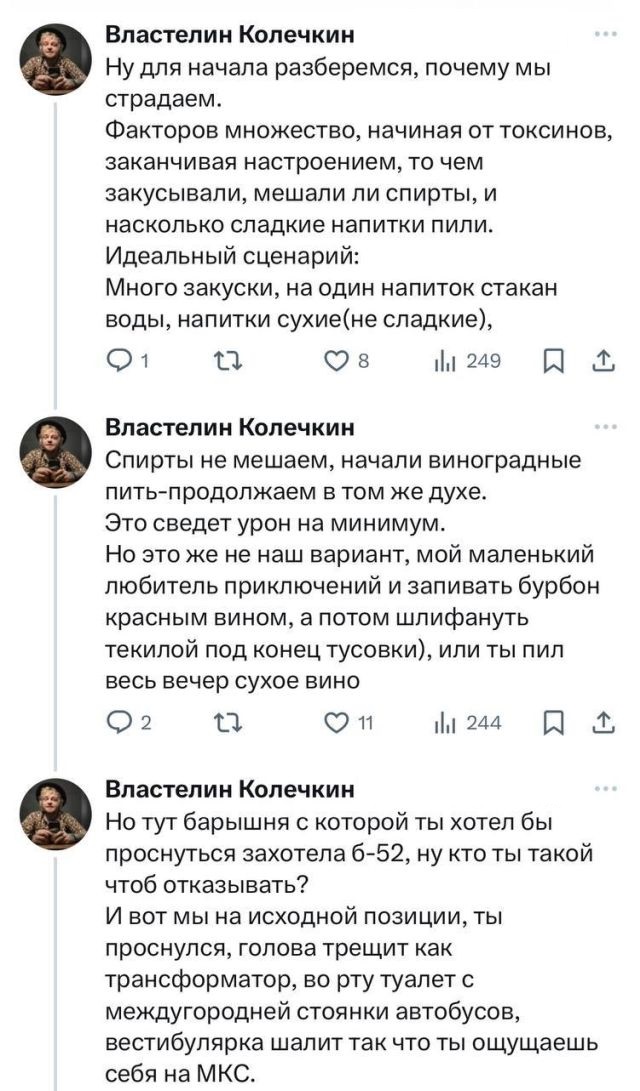640x1091 pixels.
Task: Open author name on first tweet
Action: [x=230, y=37]
